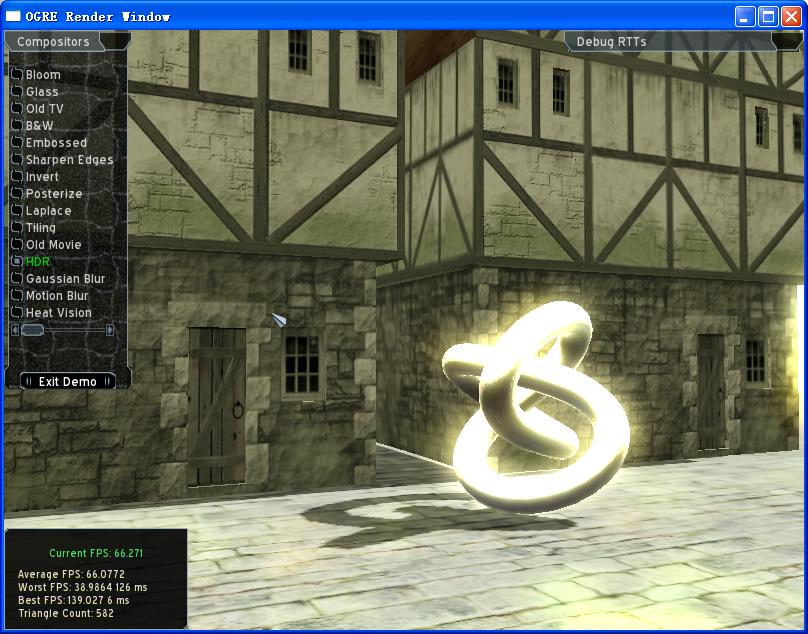Click the glowing knot in the scene

pyautogui.click(x=538, y=410)
